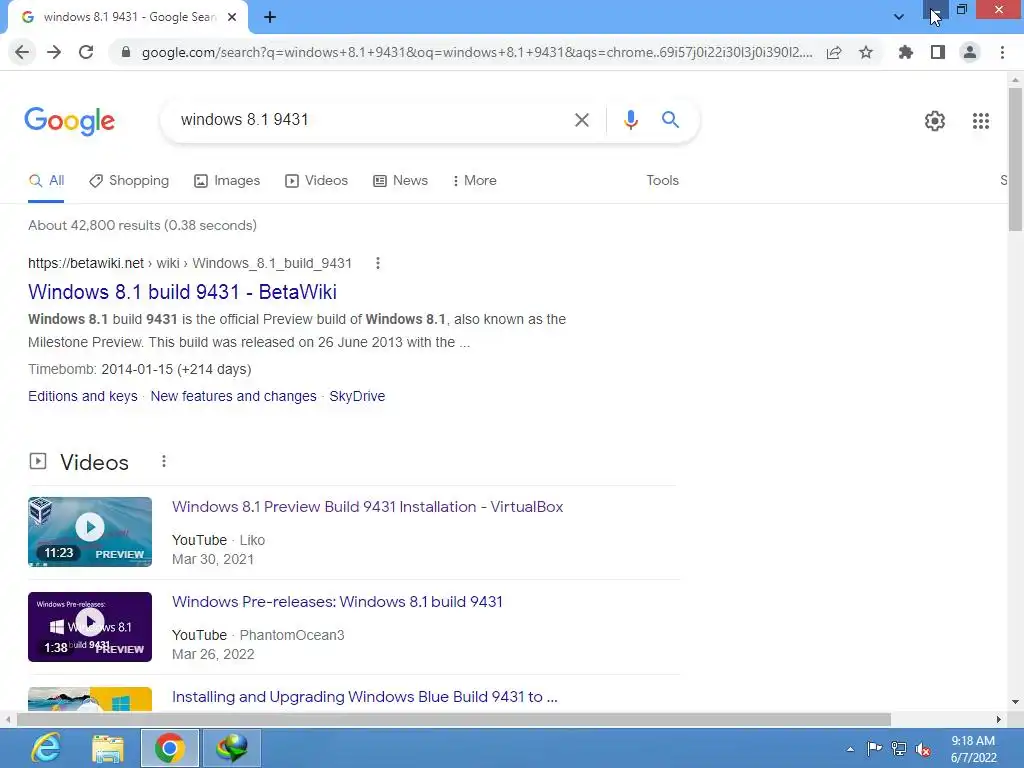This screenshot has height=768, width=1024.
Task: Start voice search with microphone
Action: 630,120
